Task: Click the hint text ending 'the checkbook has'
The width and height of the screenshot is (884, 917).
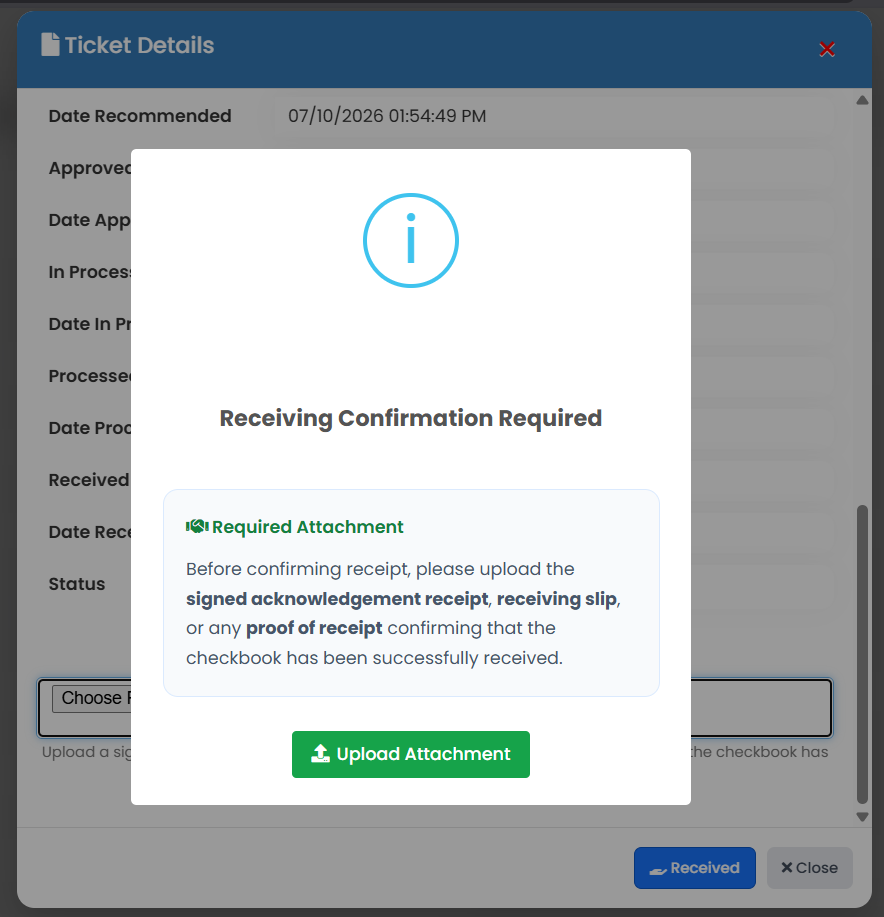Action: click(759, 752)
